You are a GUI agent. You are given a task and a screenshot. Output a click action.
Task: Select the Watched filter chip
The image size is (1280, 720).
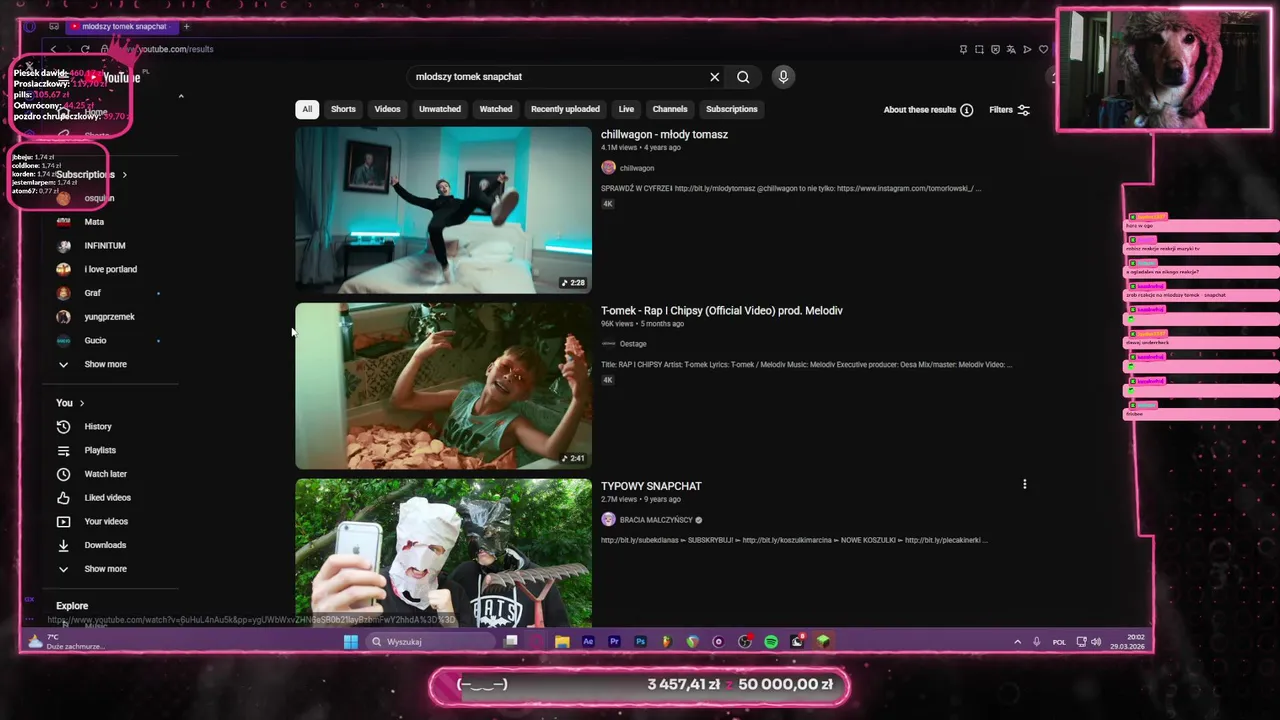tap(496, 109)
